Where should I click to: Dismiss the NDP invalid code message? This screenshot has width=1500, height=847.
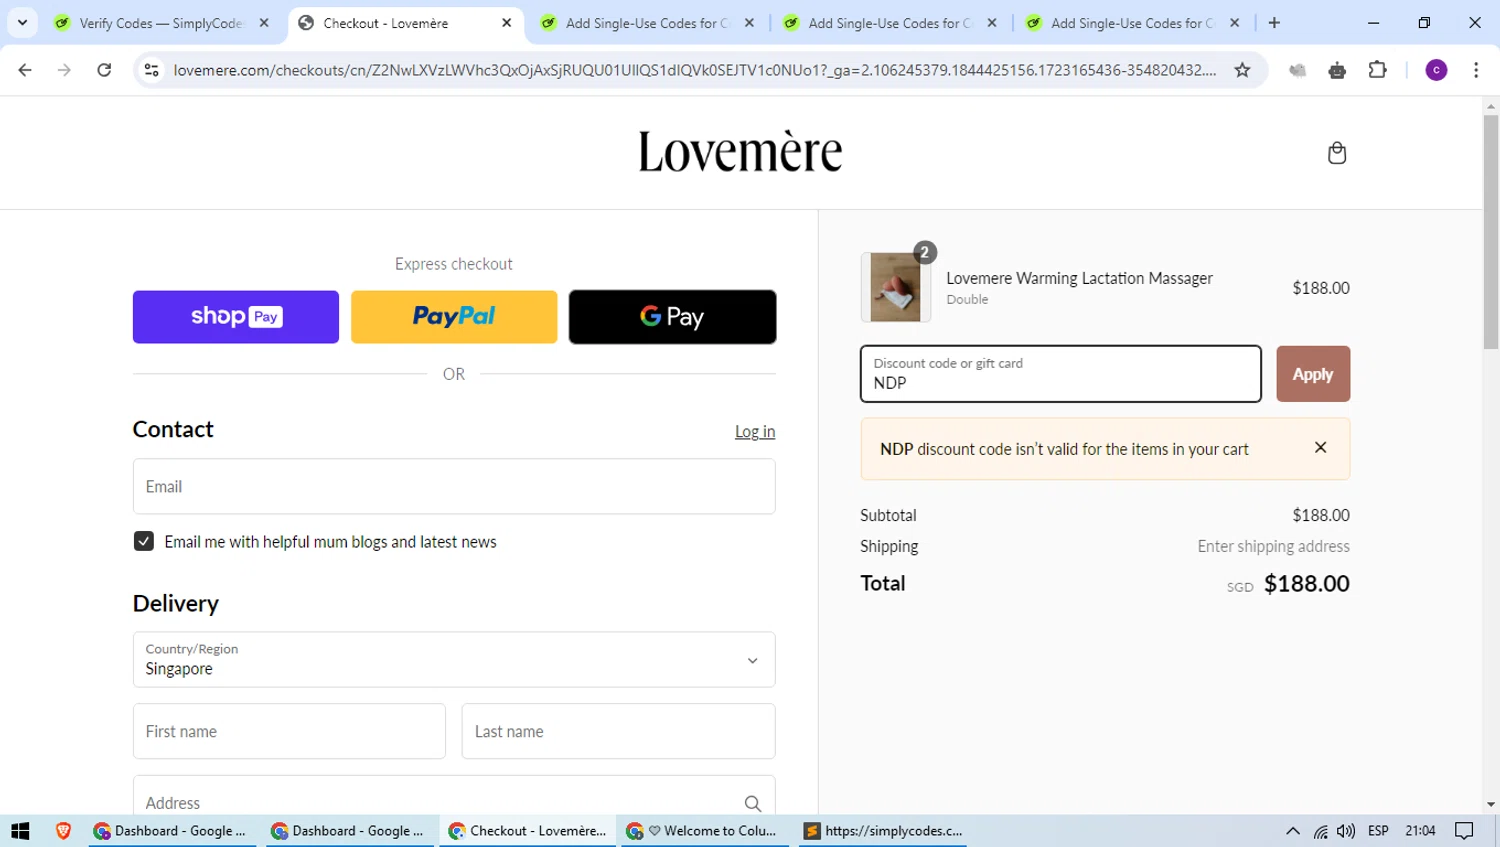tap(1320, 448)
